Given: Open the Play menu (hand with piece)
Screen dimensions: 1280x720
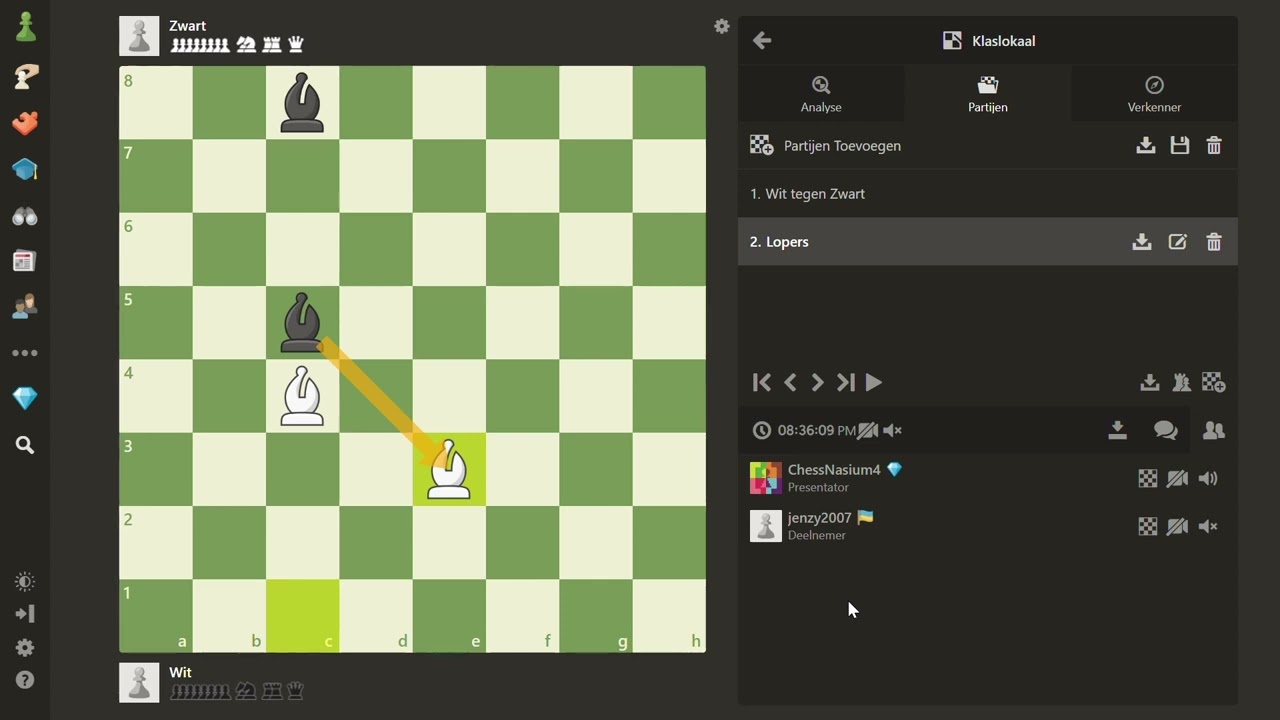Looking at the screenshot, I should [x=25, y=76].
